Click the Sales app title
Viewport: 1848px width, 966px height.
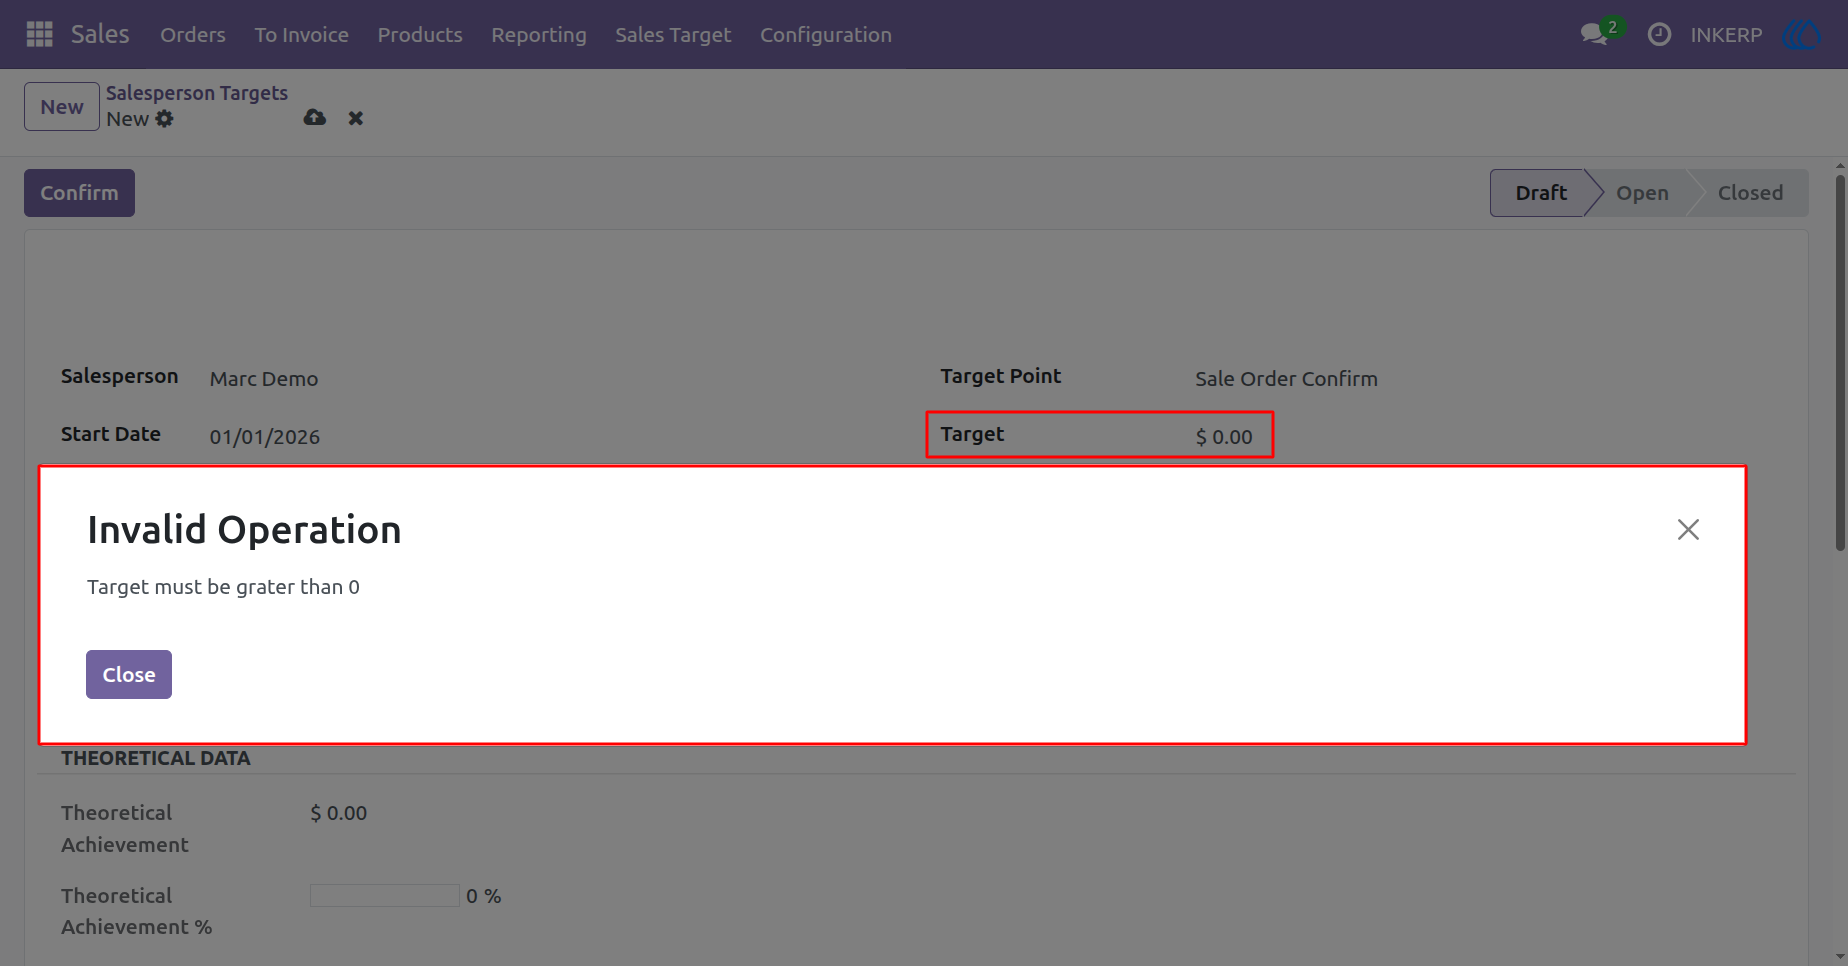point(100,34)
